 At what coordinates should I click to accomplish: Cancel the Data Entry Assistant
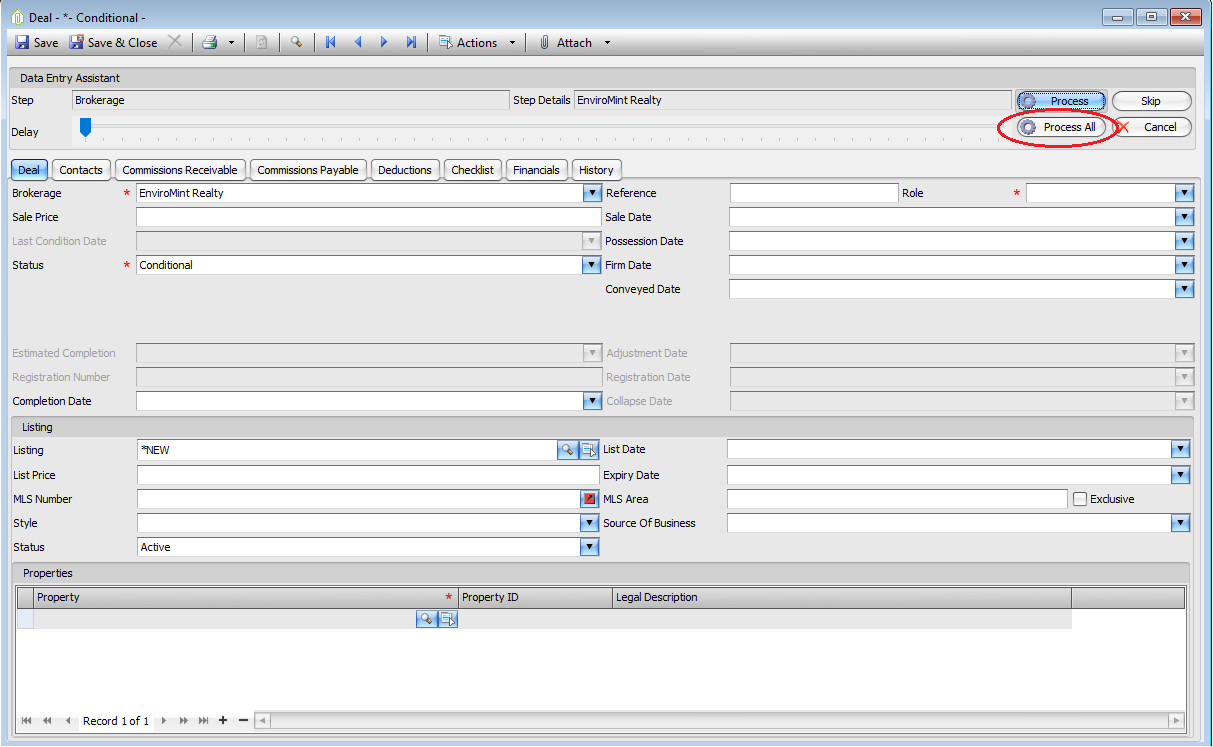click(1151, 127)
